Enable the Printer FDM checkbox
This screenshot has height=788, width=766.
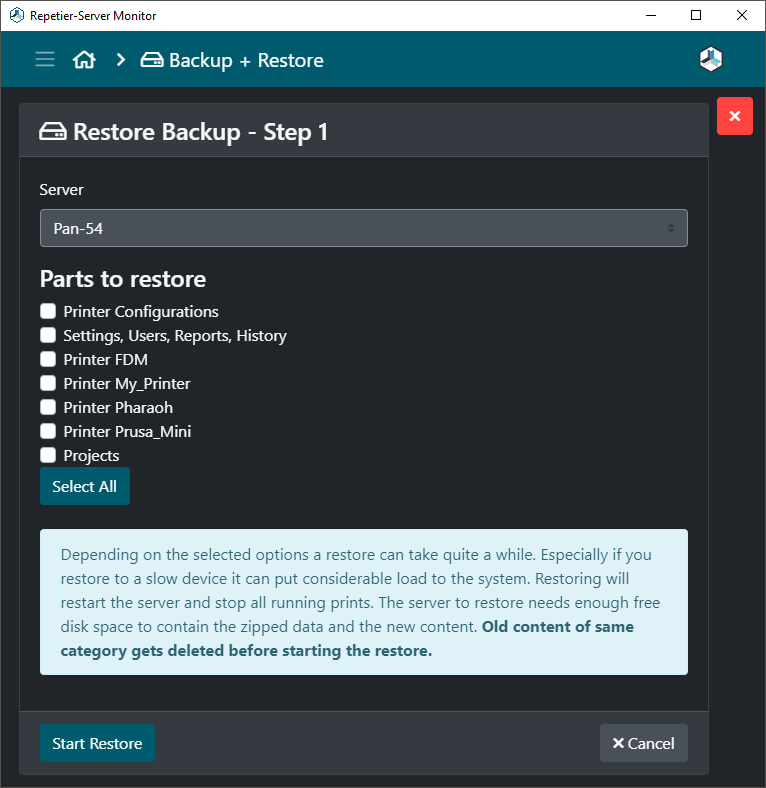(x=48, y=359)
